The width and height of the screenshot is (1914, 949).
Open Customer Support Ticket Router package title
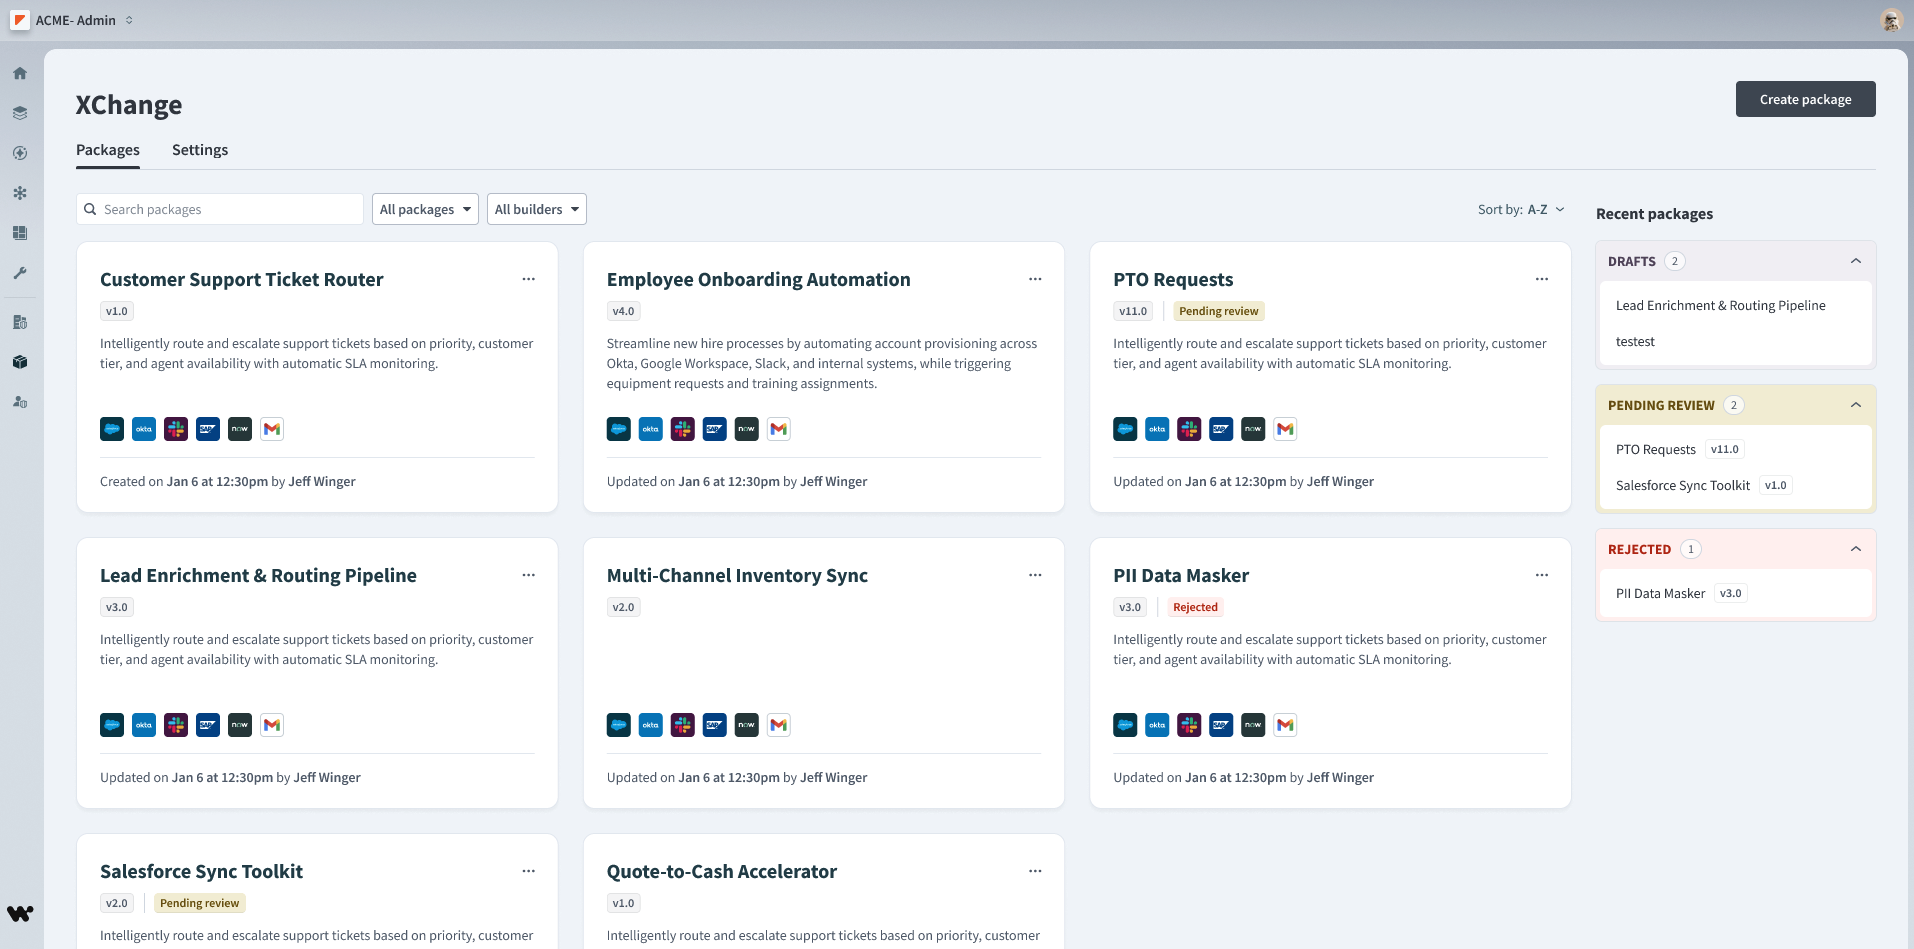pyautogui.click(x=242, y=279)
